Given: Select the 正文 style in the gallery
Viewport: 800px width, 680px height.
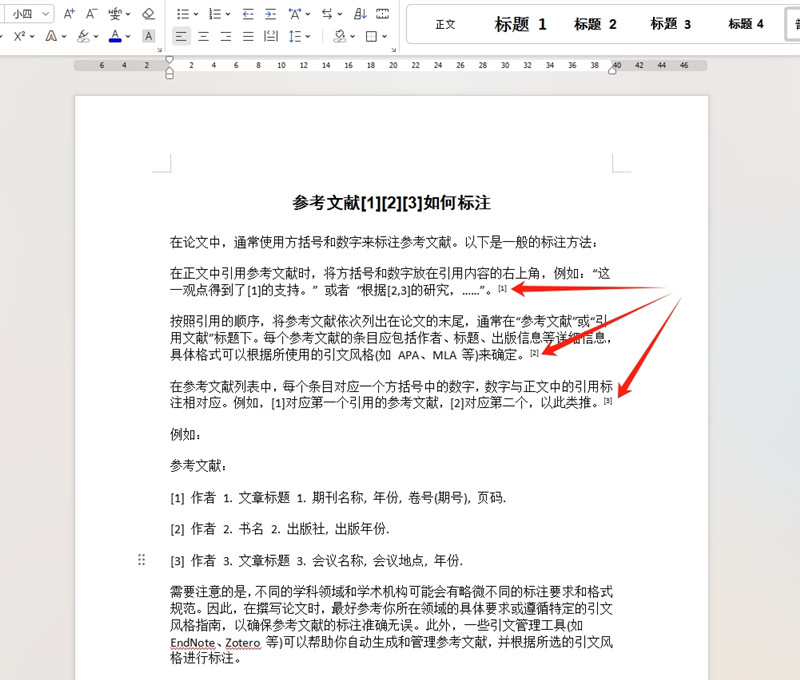Looking at the screenshot, I should (444, 24).
